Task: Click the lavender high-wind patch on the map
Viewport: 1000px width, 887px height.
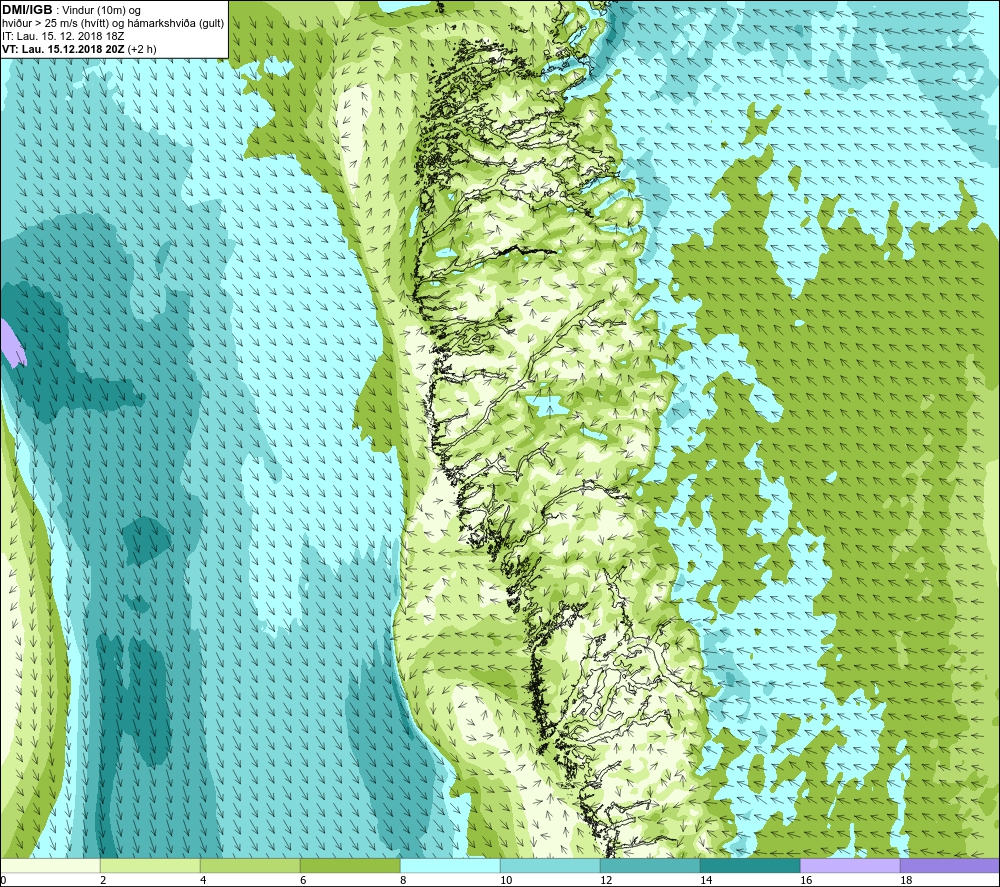Action: (11, 344)
